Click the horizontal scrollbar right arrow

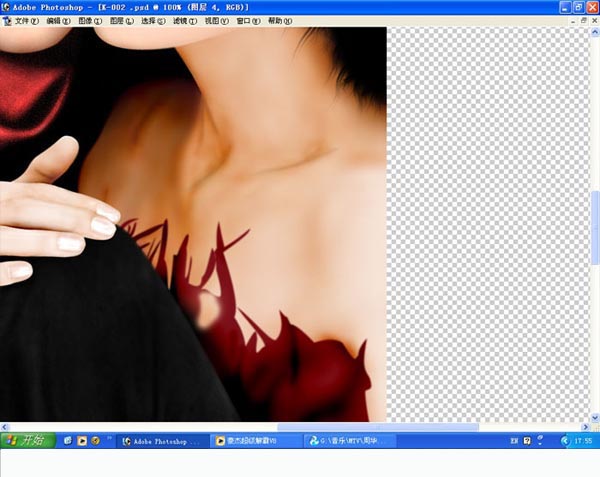coord(586,427)
